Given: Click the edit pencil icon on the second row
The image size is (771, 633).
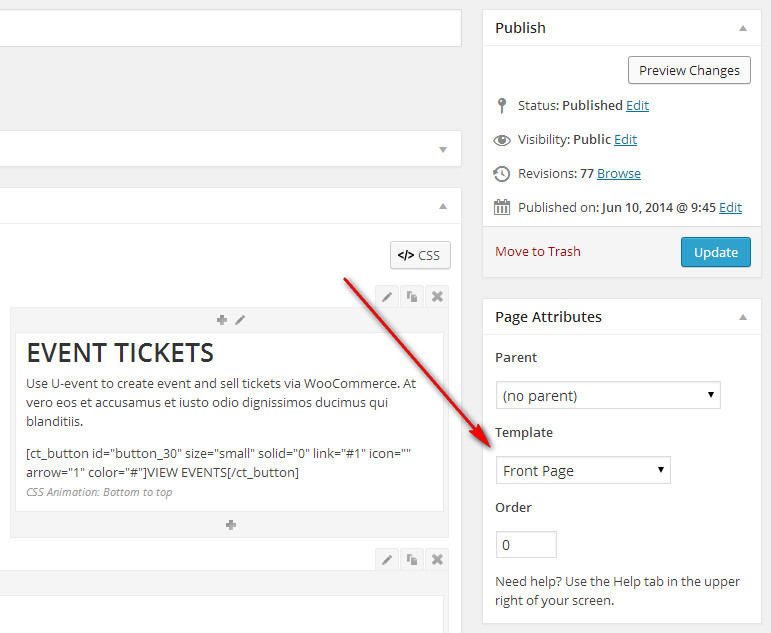Looking at the screenshot, I should (386, 560).
